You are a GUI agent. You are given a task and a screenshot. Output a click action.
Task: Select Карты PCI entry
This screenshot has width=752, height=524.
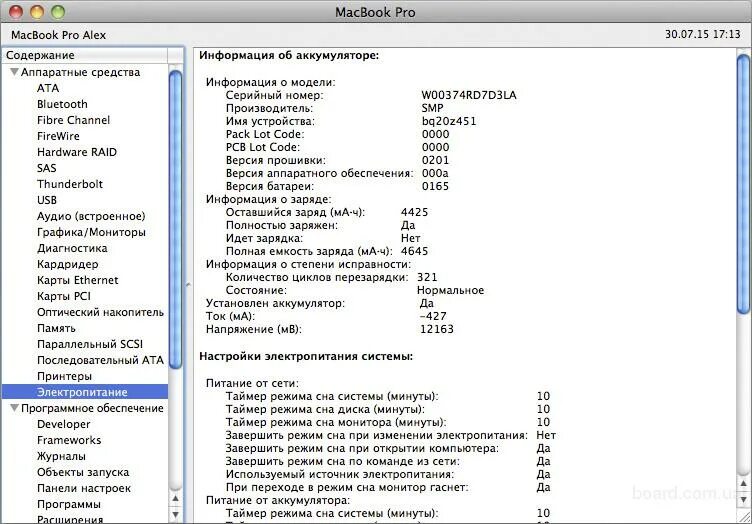click(64, 296)
